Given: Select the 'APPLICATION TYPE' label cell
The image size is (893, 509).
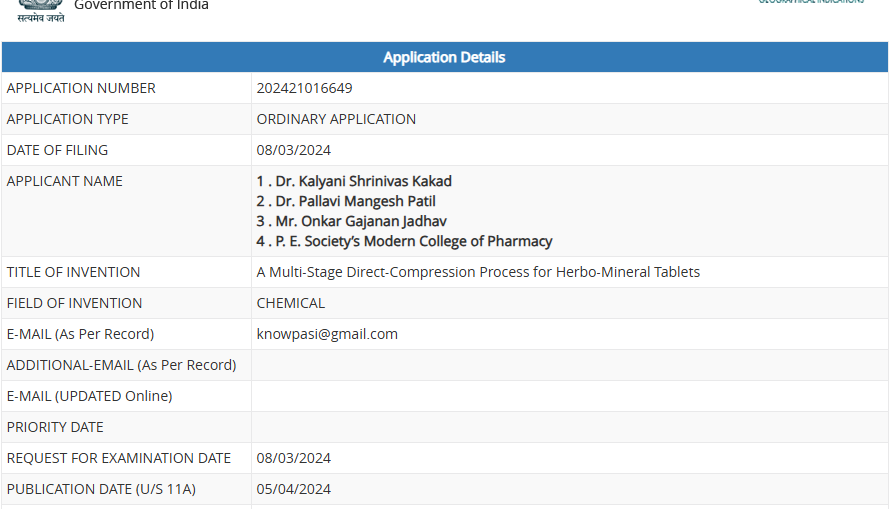Looking at the screenshot, I should pyautogui.click(x=126, y=119).
